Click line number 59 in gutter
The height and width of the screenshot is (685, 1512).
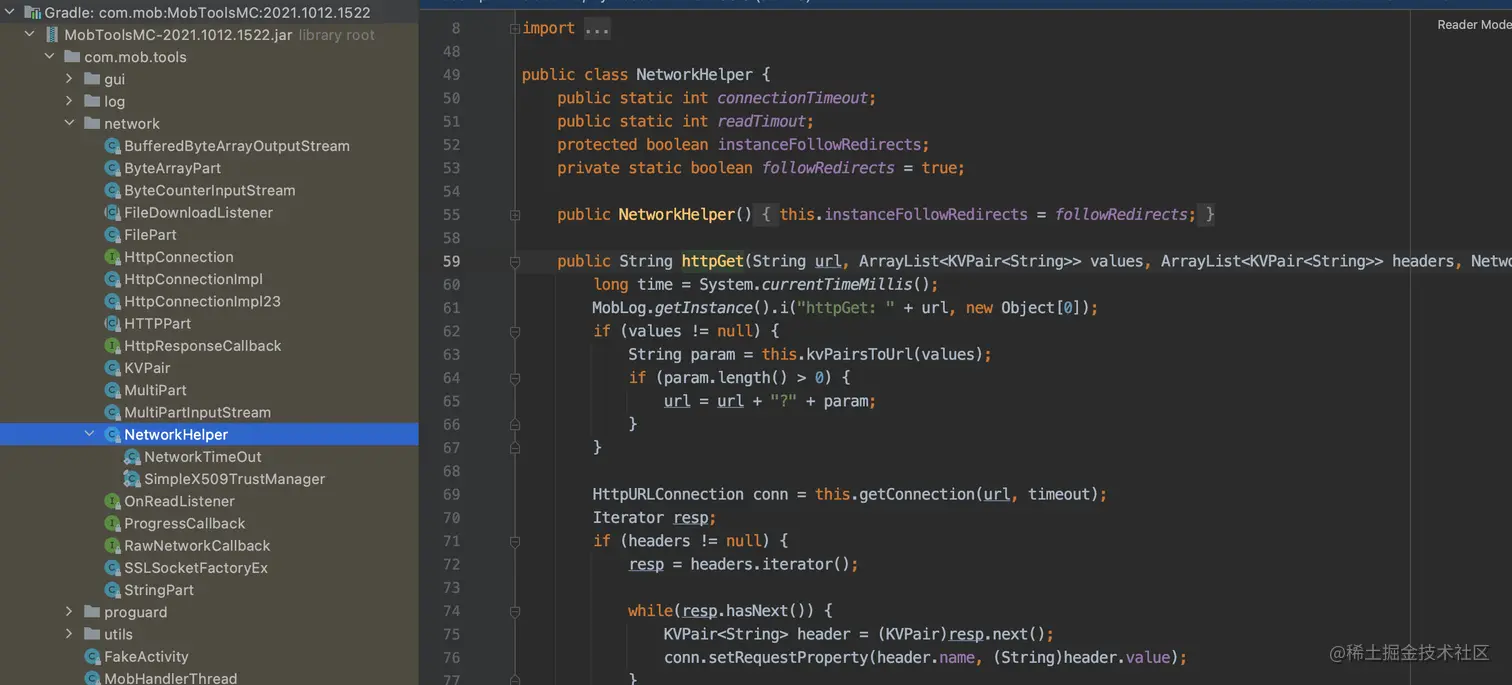click(x=451, y=261)
